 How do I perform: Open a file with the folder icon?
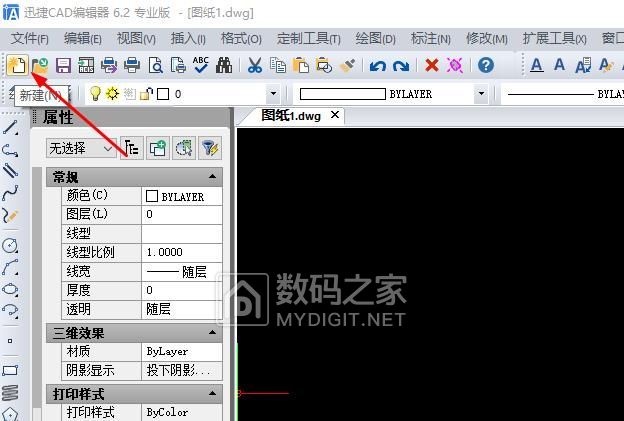pyautogui.click(x=40, y=65)
